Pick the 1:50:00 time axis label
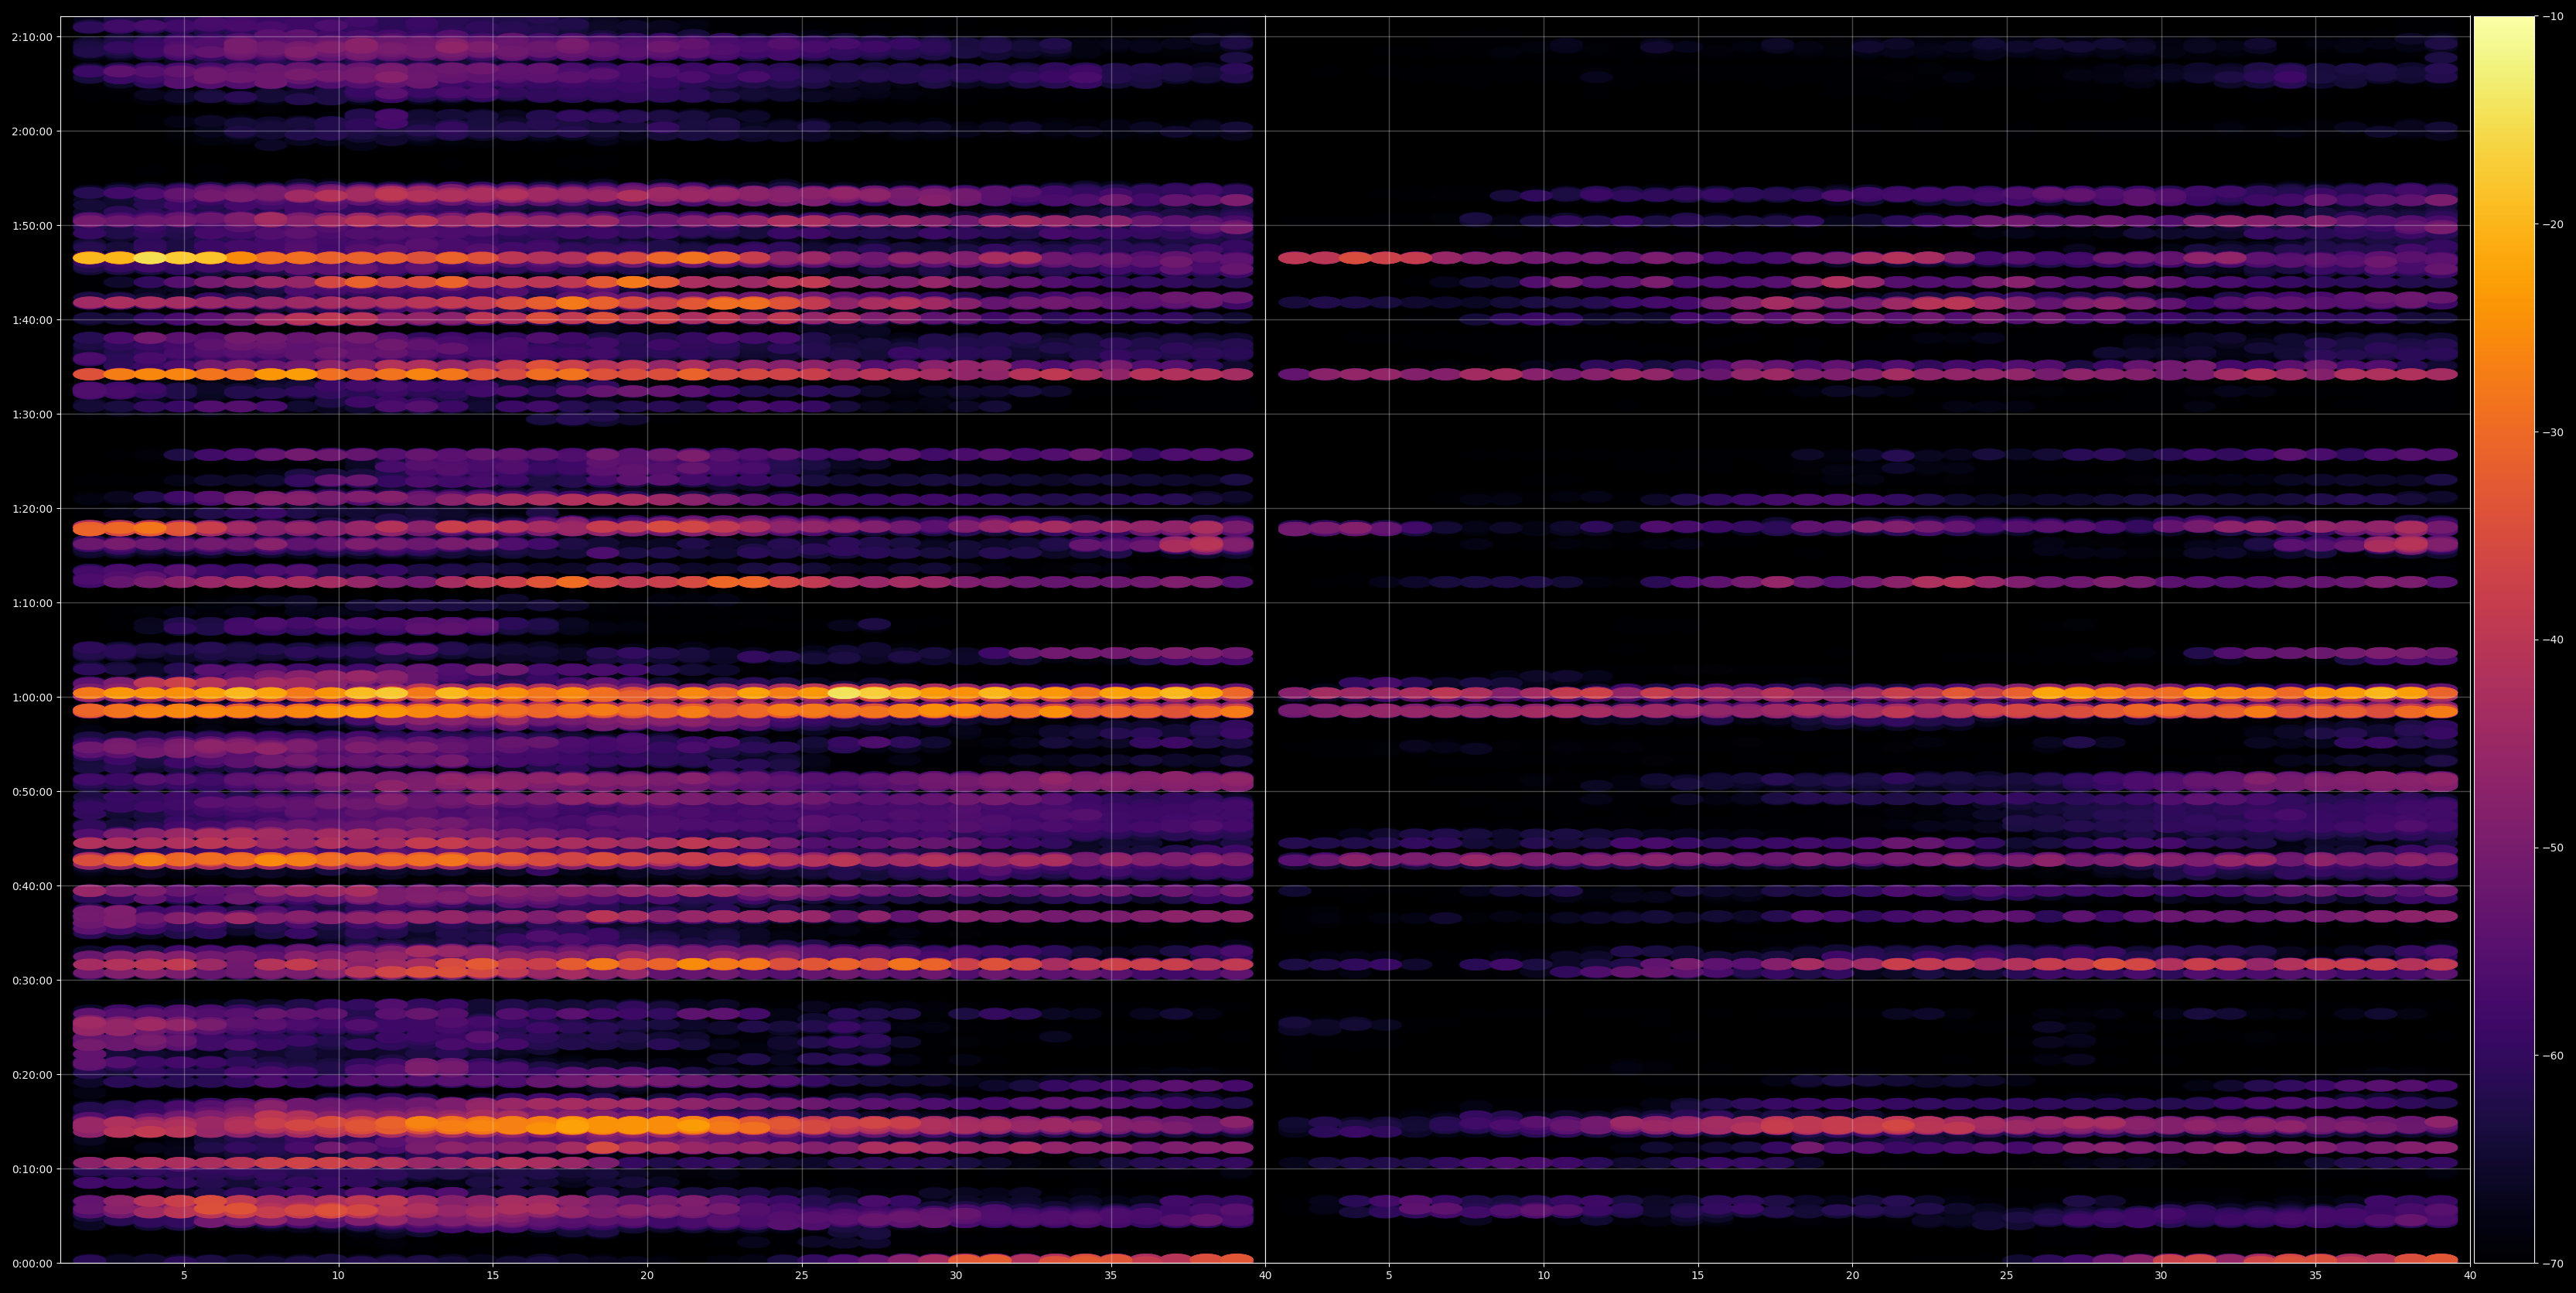 (x=32, y=226)
